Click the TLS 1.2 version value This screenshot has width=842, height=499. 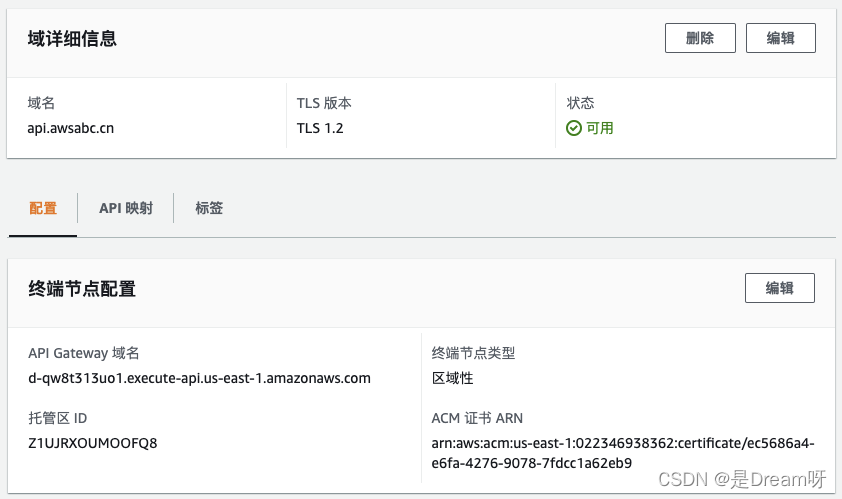click(x=320, y=128)
